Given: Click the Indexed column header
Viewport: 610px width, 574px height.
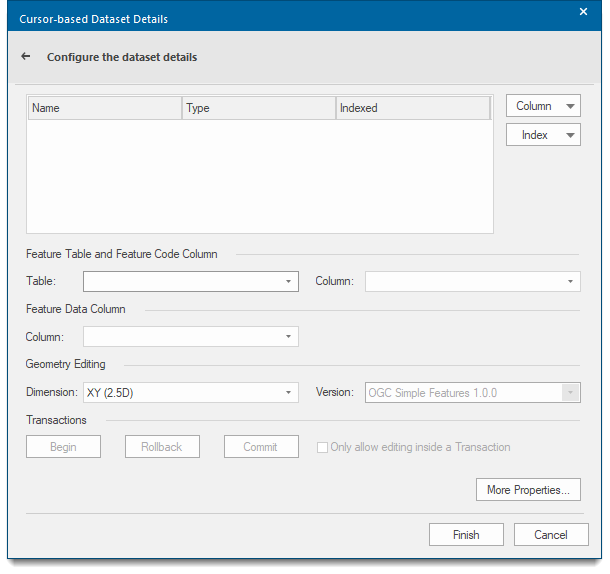Looking at the screenshot, I should [x=411, y=108].
